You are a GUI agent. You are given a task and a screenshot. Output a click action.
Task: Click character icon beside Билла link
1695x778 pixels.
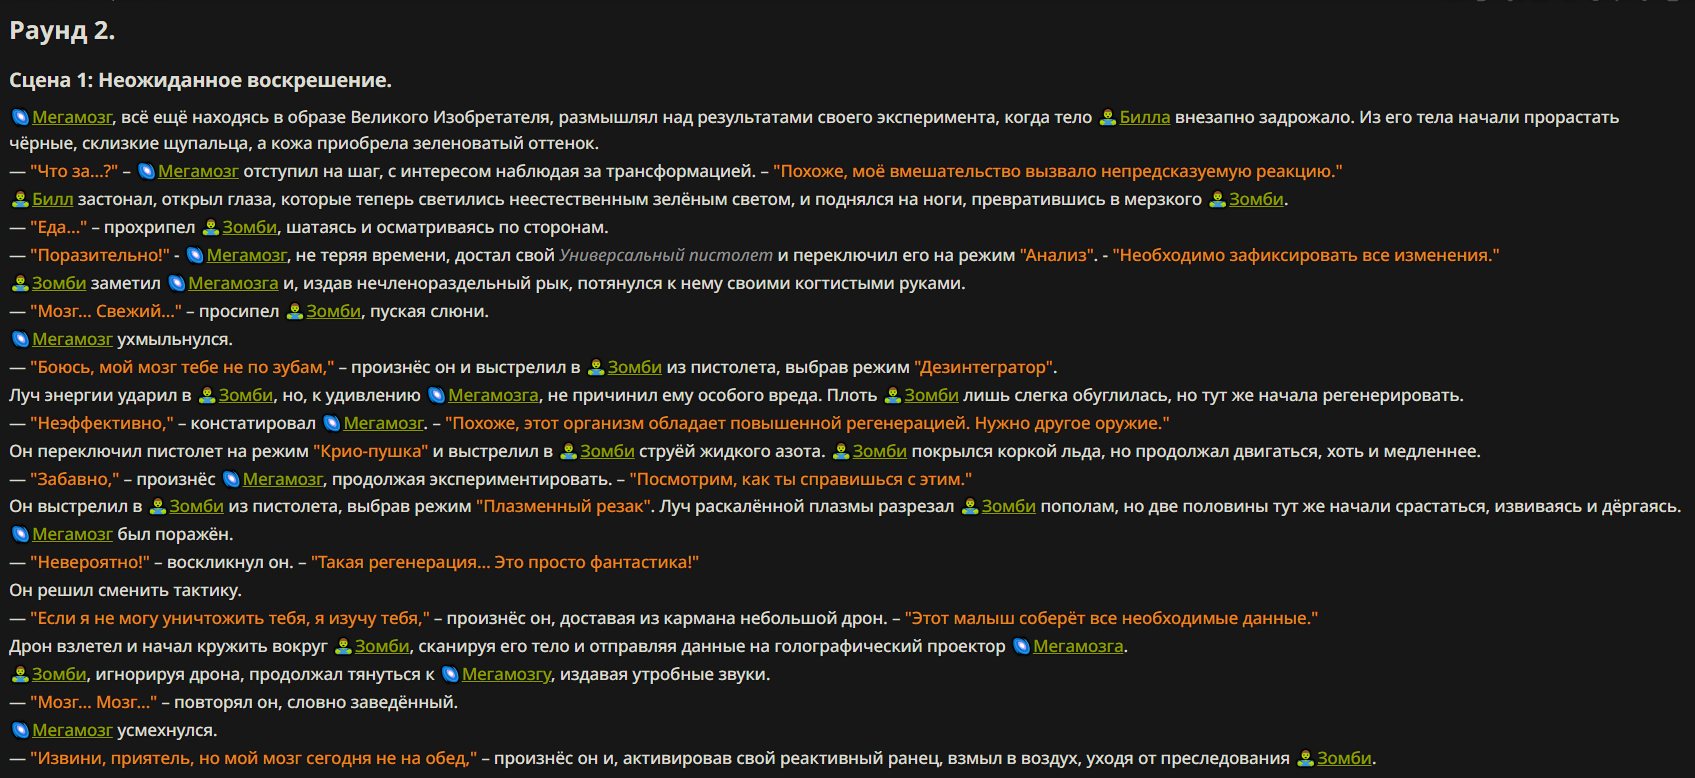click(x=1107, y=117)
